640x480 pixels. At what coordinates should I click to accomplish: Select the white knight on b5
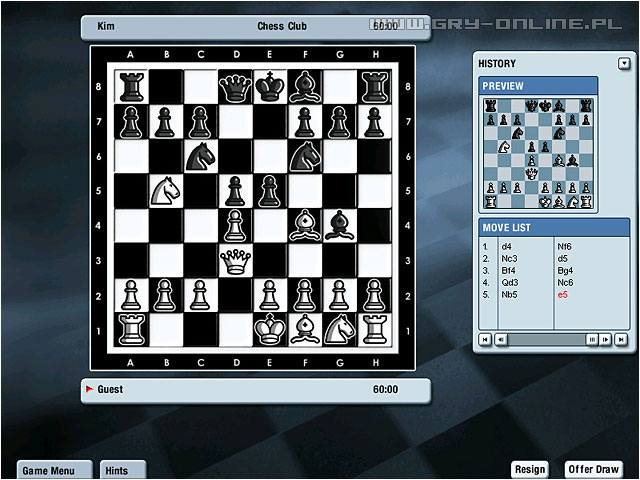coord(165,190)
